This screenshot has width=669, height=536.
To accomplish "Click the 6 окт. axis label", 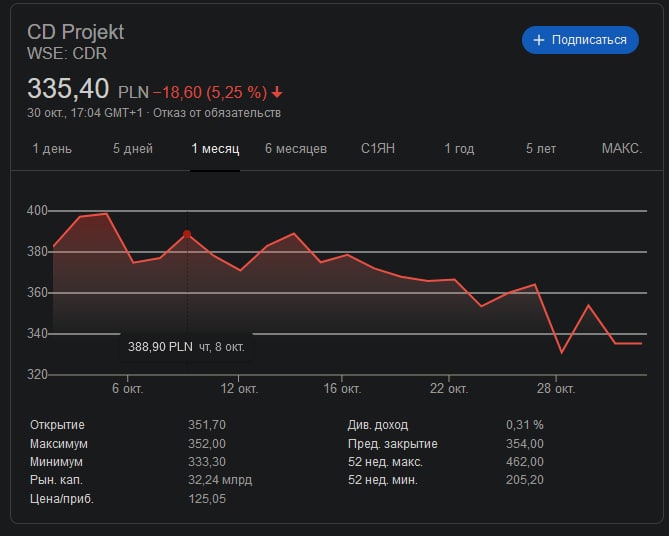I will (128, 389).
